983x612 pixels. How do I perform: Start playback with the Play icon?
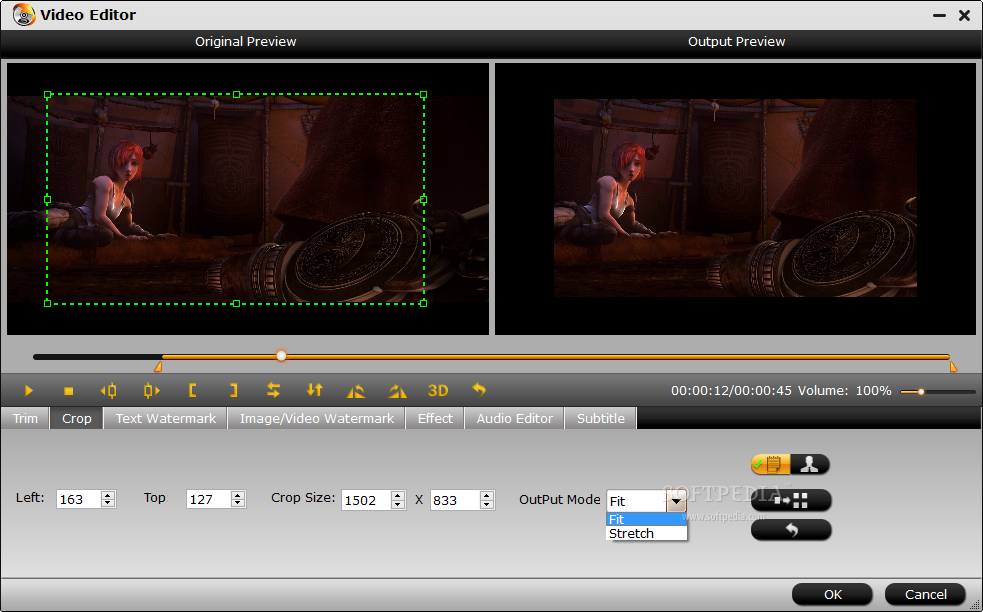pyautogui.click(x=28, y=391)
